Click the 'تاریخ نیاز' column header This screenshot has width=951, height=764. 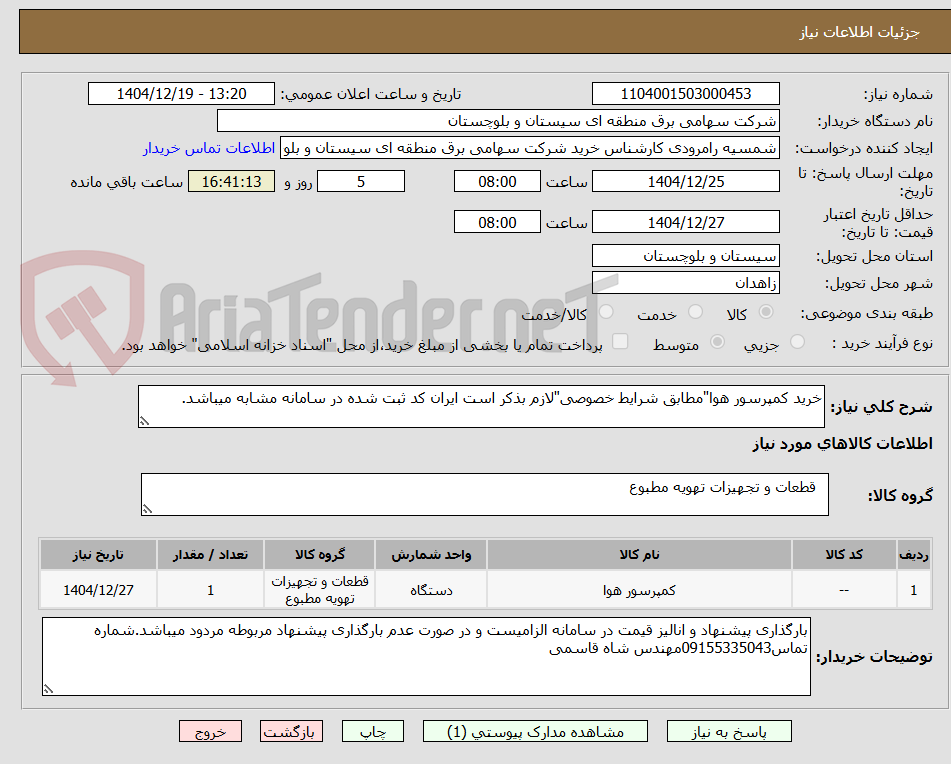coord(98,555)
